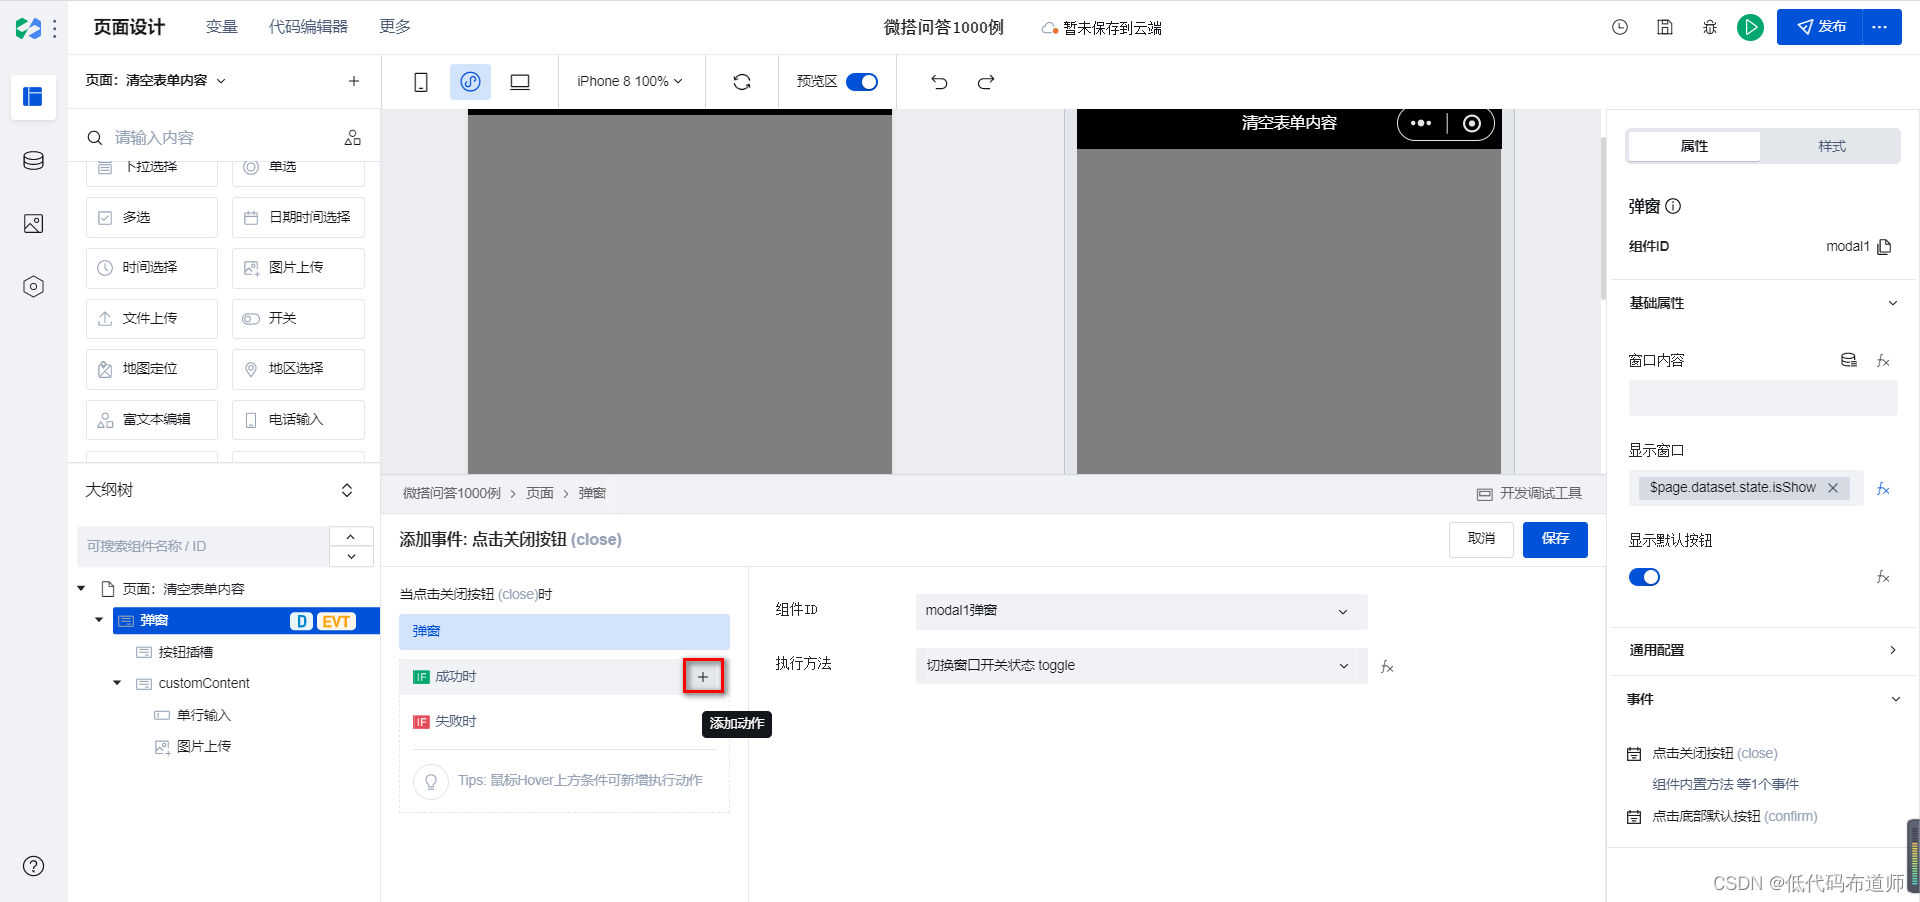Copy the modal1 component ID

(x=1884, y=247)
